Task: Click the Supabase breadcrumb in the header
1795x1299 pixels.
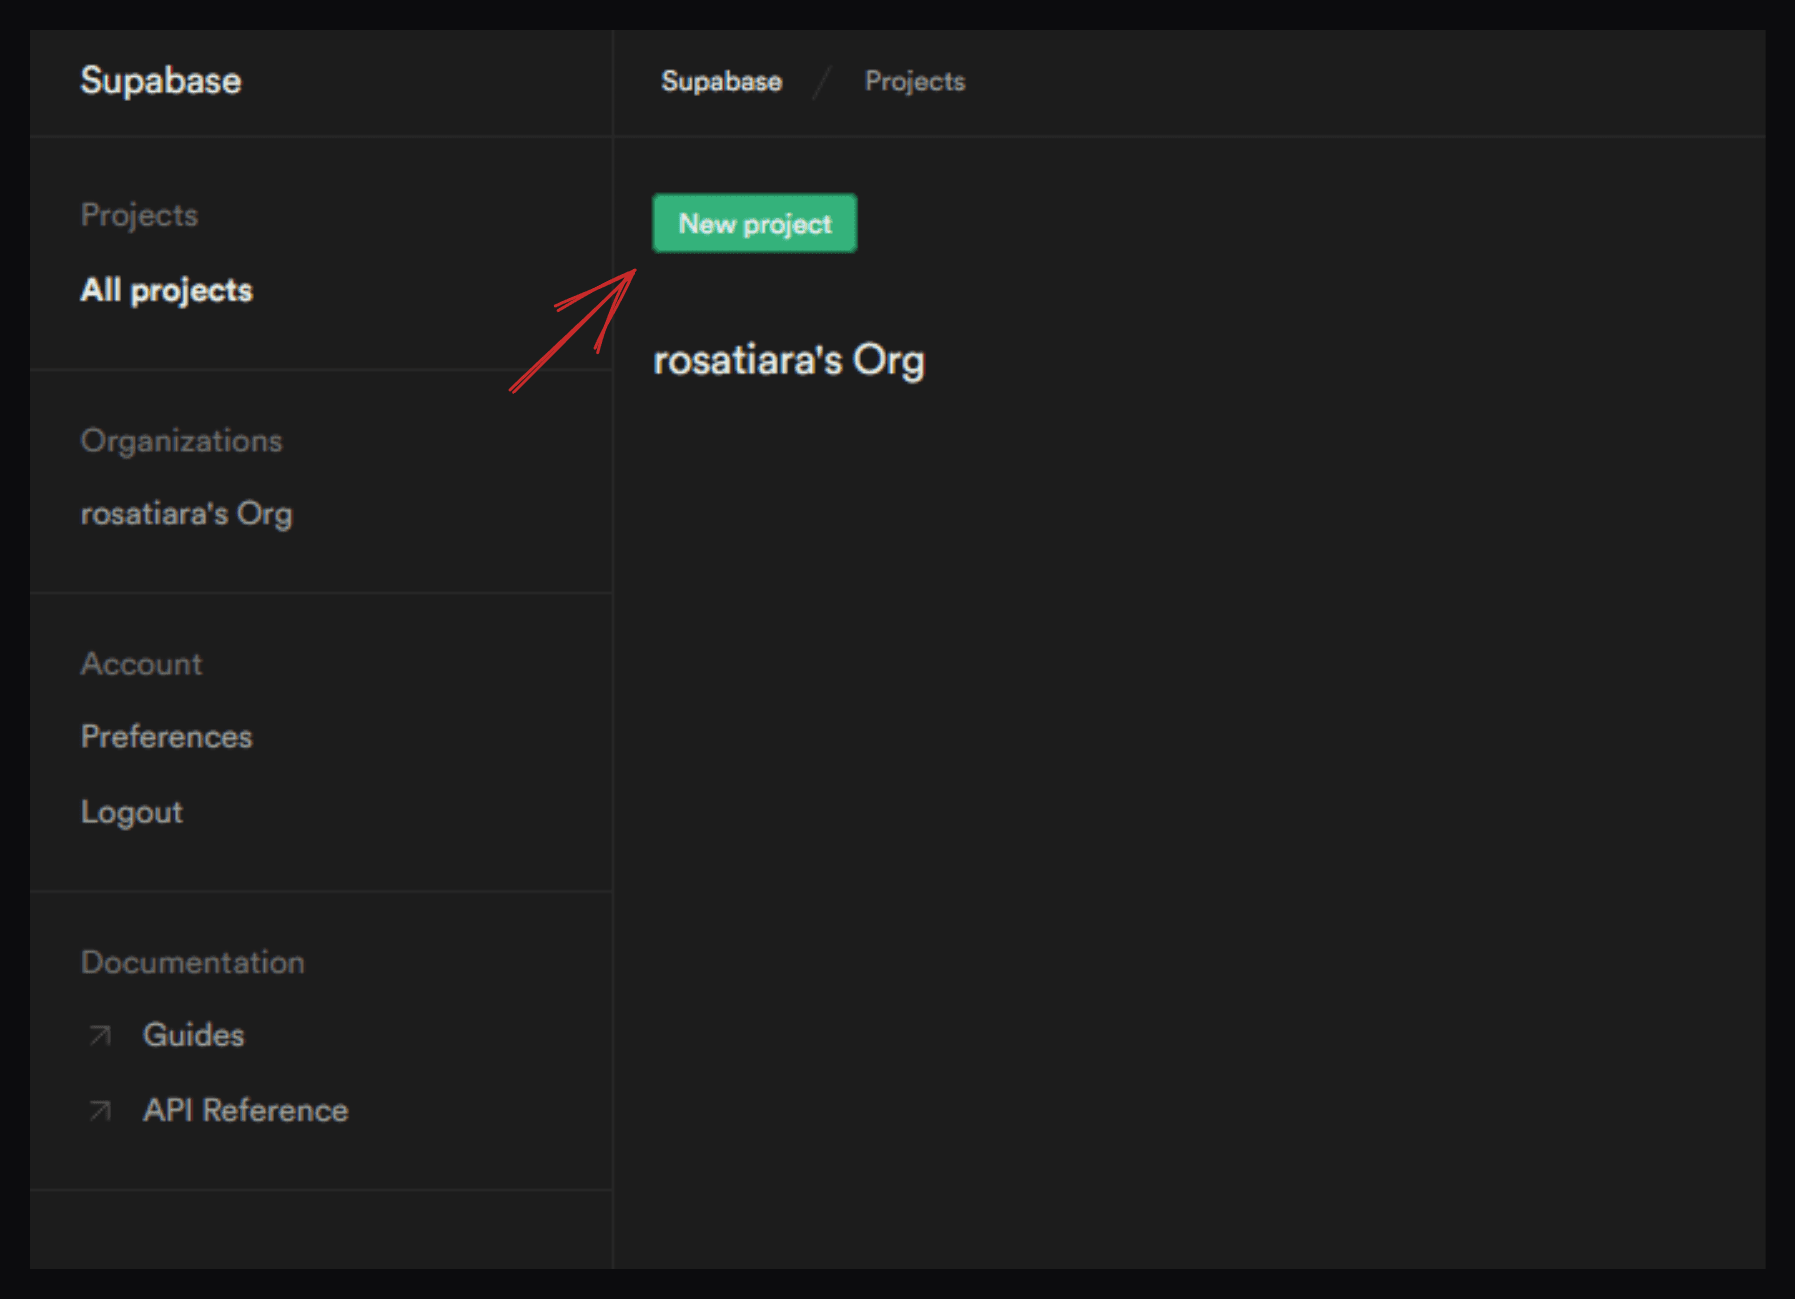Action: [721, 82]
